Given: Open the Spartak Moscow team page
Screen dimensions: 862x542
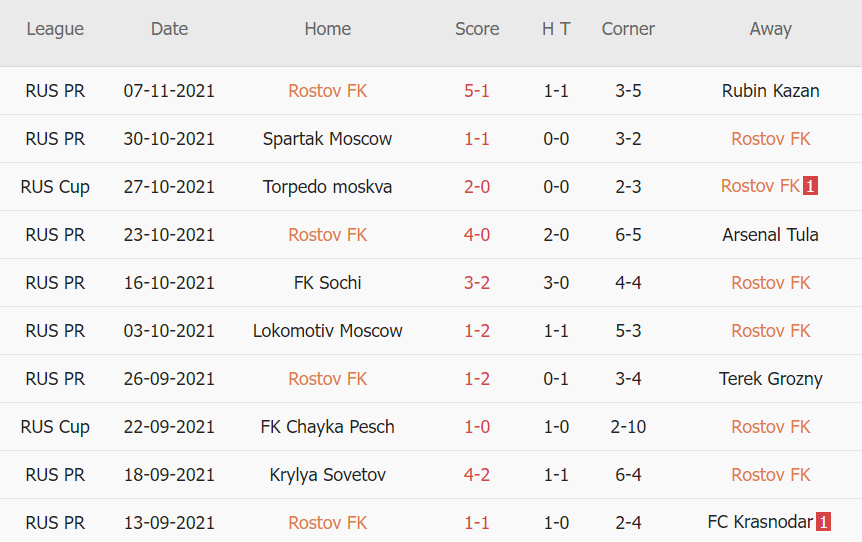Looking at the screenshot, I should (x=327, y=139).
